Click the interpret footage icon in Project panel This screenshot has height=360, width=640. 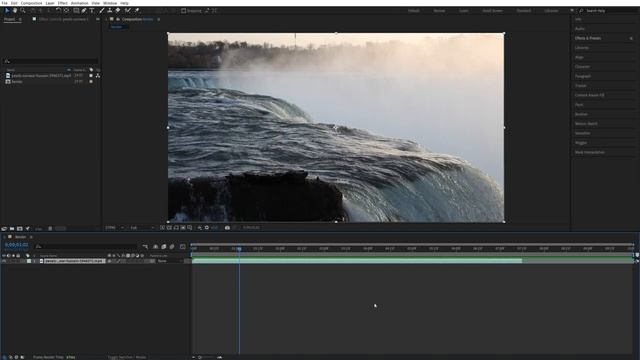(x=4, y=229)
